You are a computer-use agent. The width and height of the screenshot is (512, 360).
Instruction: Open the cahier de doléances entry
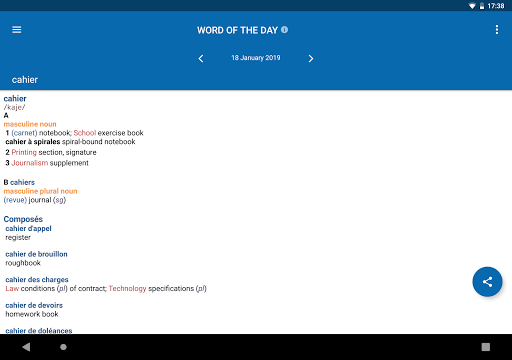tap(39, 330)
